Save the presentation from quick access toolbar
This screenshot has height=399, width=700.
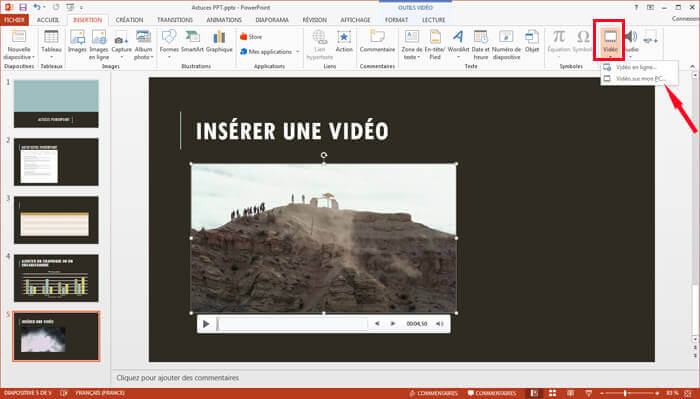click(23, 7)
